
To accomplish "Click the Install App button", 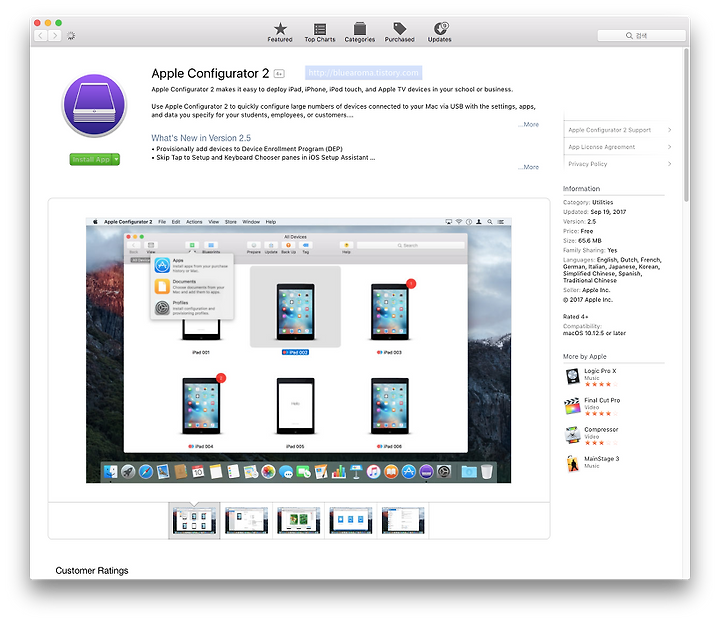I will [91, 159].
